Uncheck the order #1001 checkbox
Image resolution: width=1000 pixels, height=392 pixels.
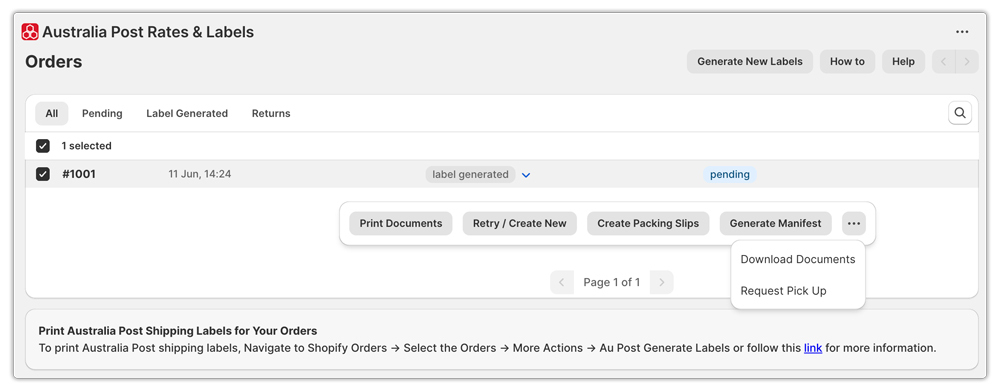coord(43,174)
